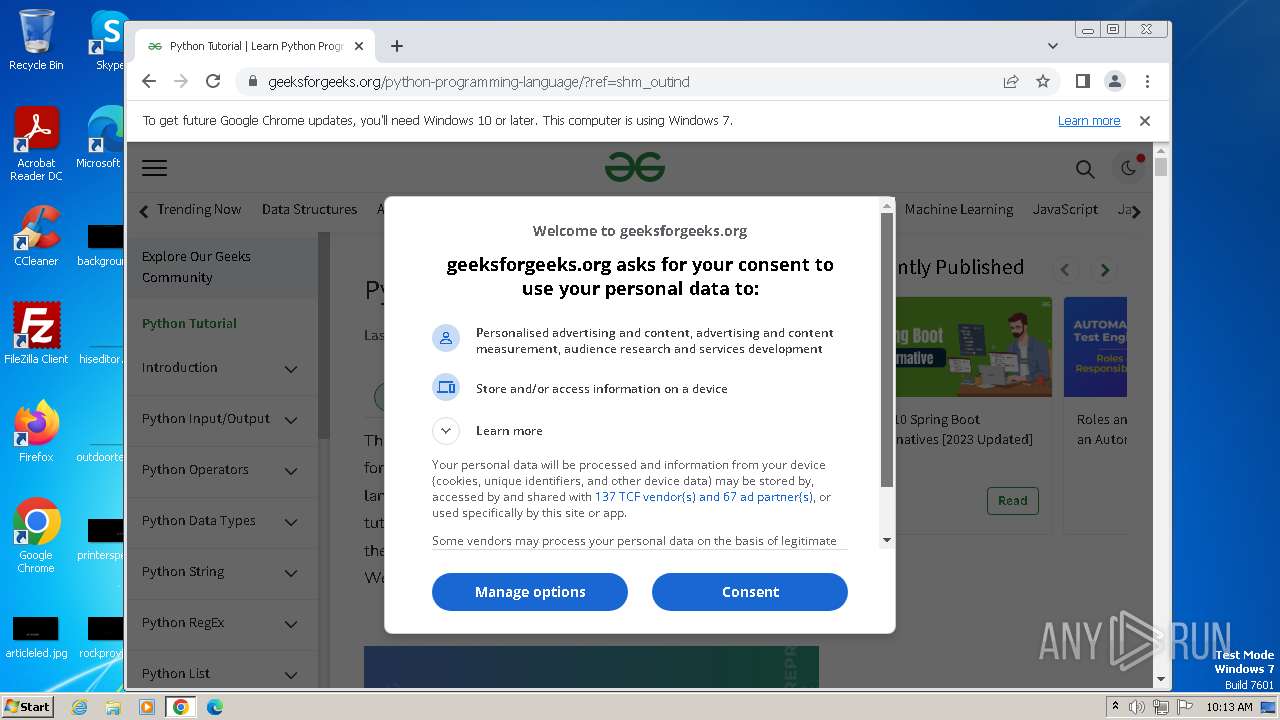Open Chrome side panel icon

(1083, 82)
